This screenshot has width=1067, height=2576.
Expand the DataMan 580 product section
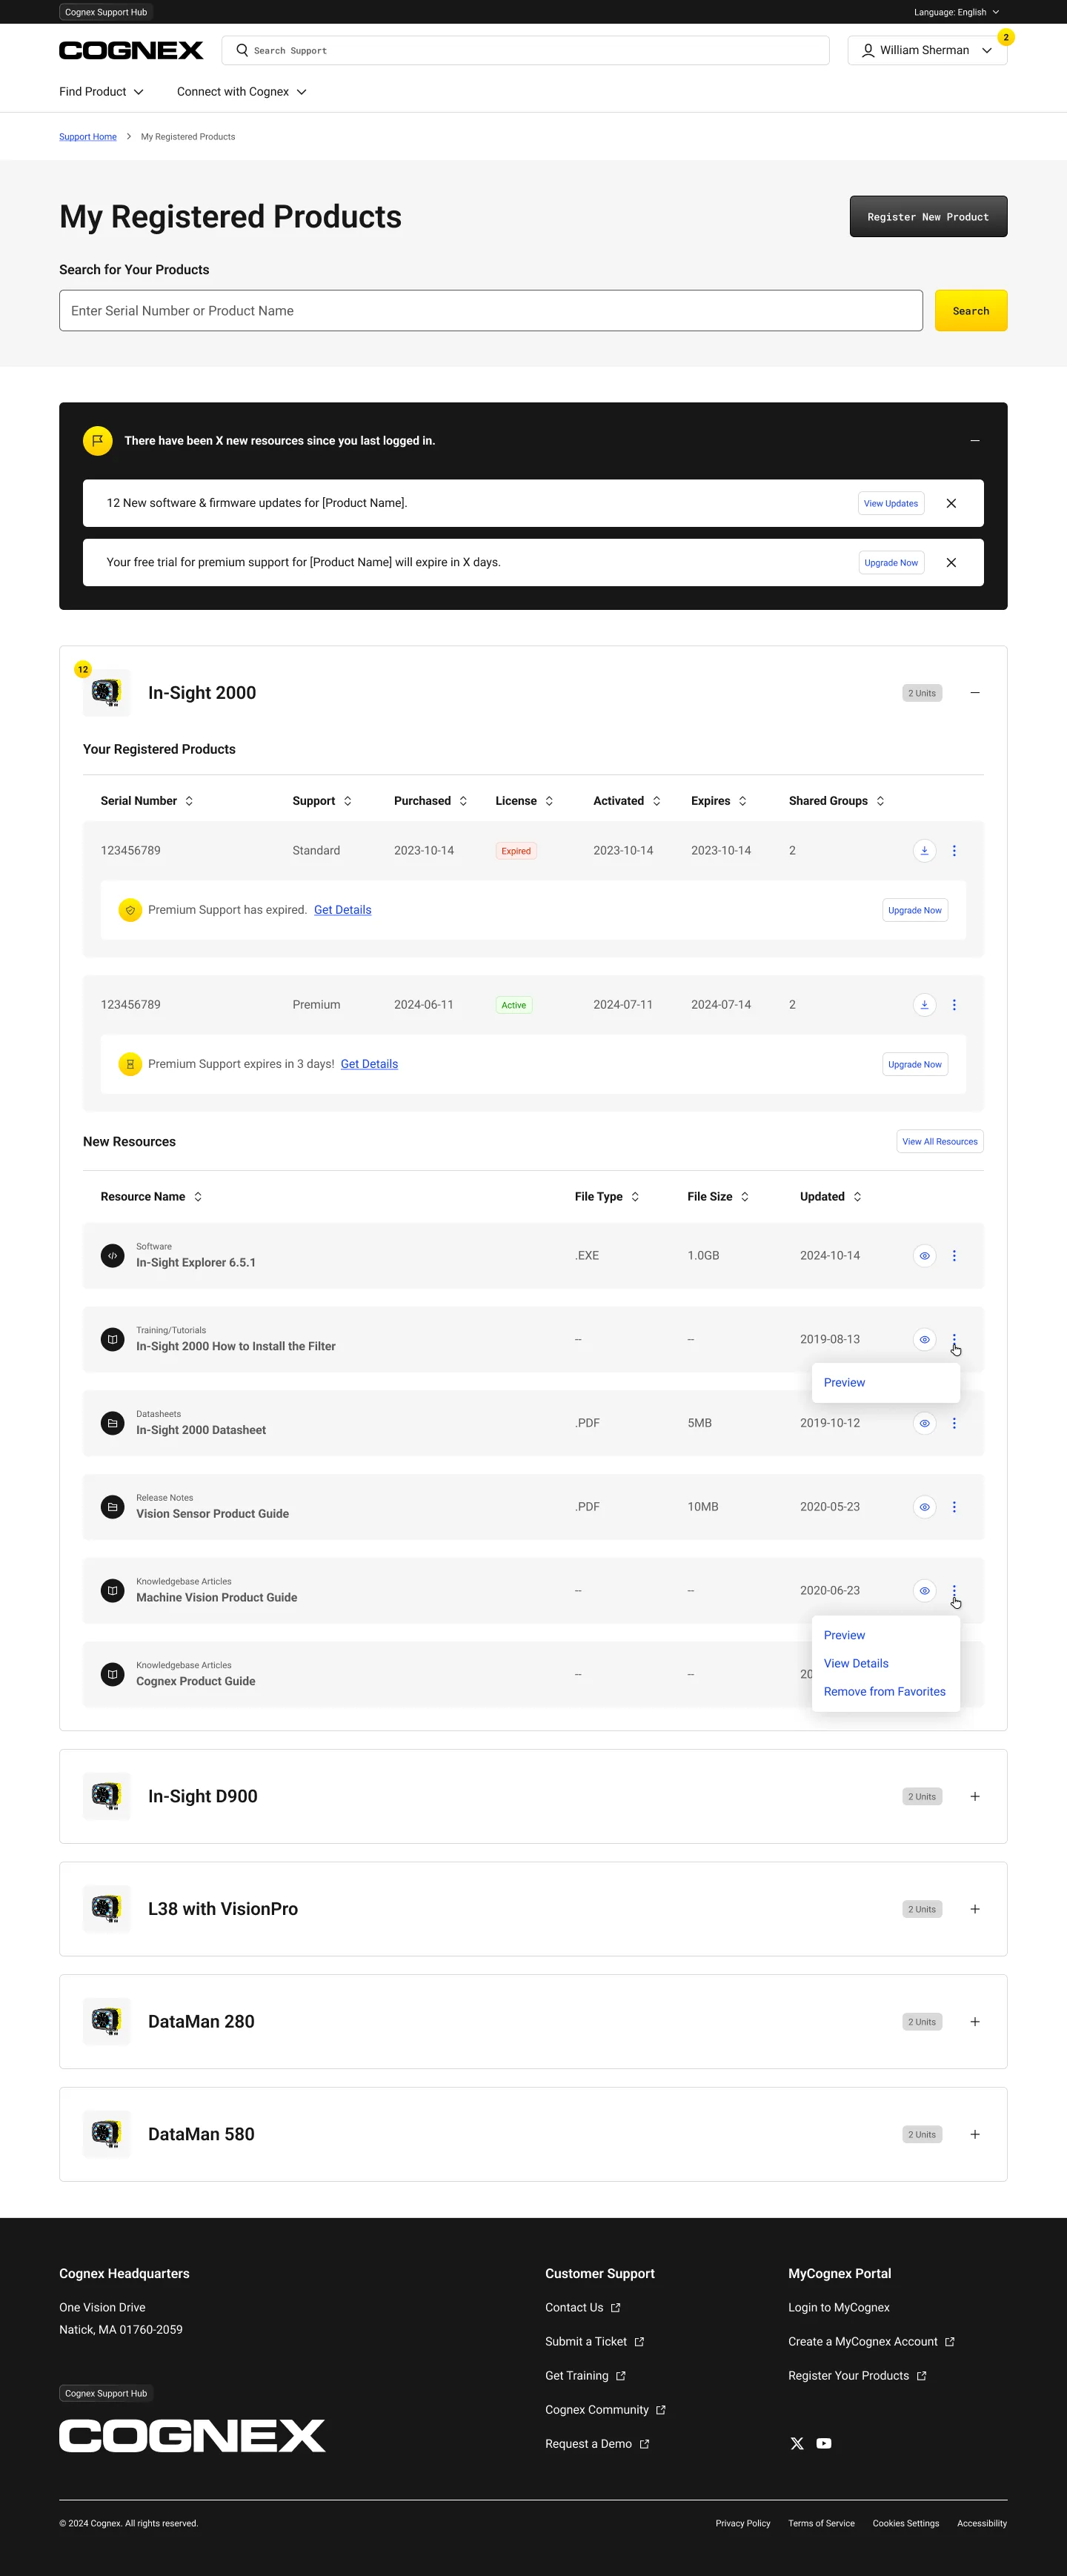[x=975, y=2134]
